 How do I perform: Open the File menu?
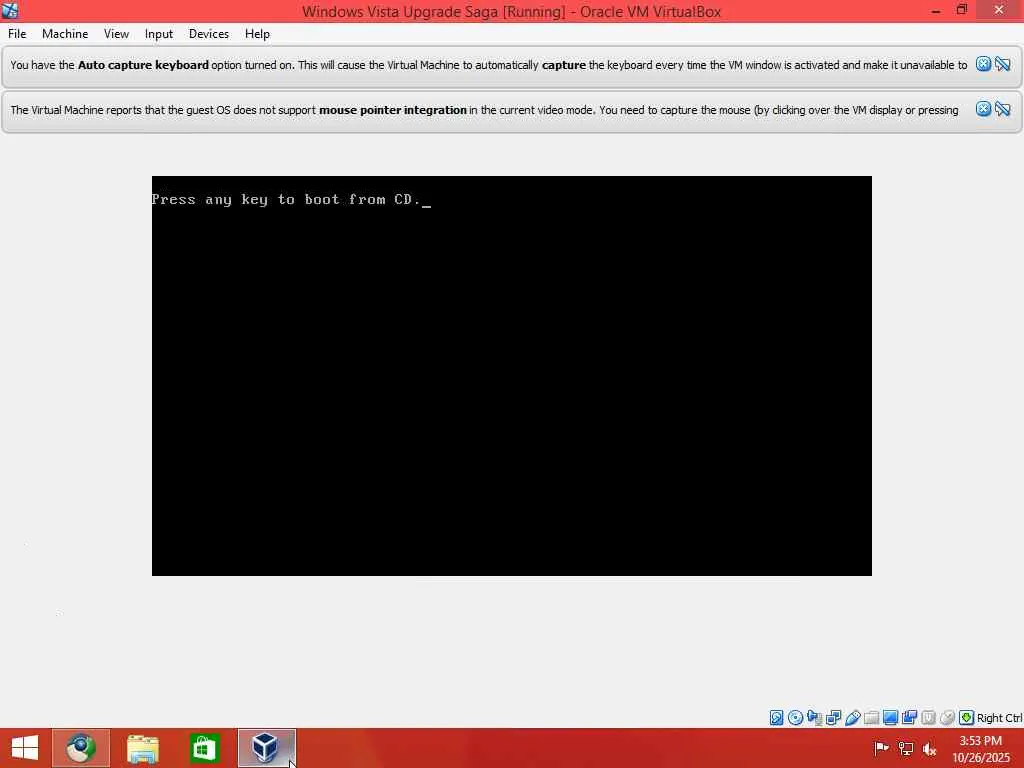pos(17,34)
